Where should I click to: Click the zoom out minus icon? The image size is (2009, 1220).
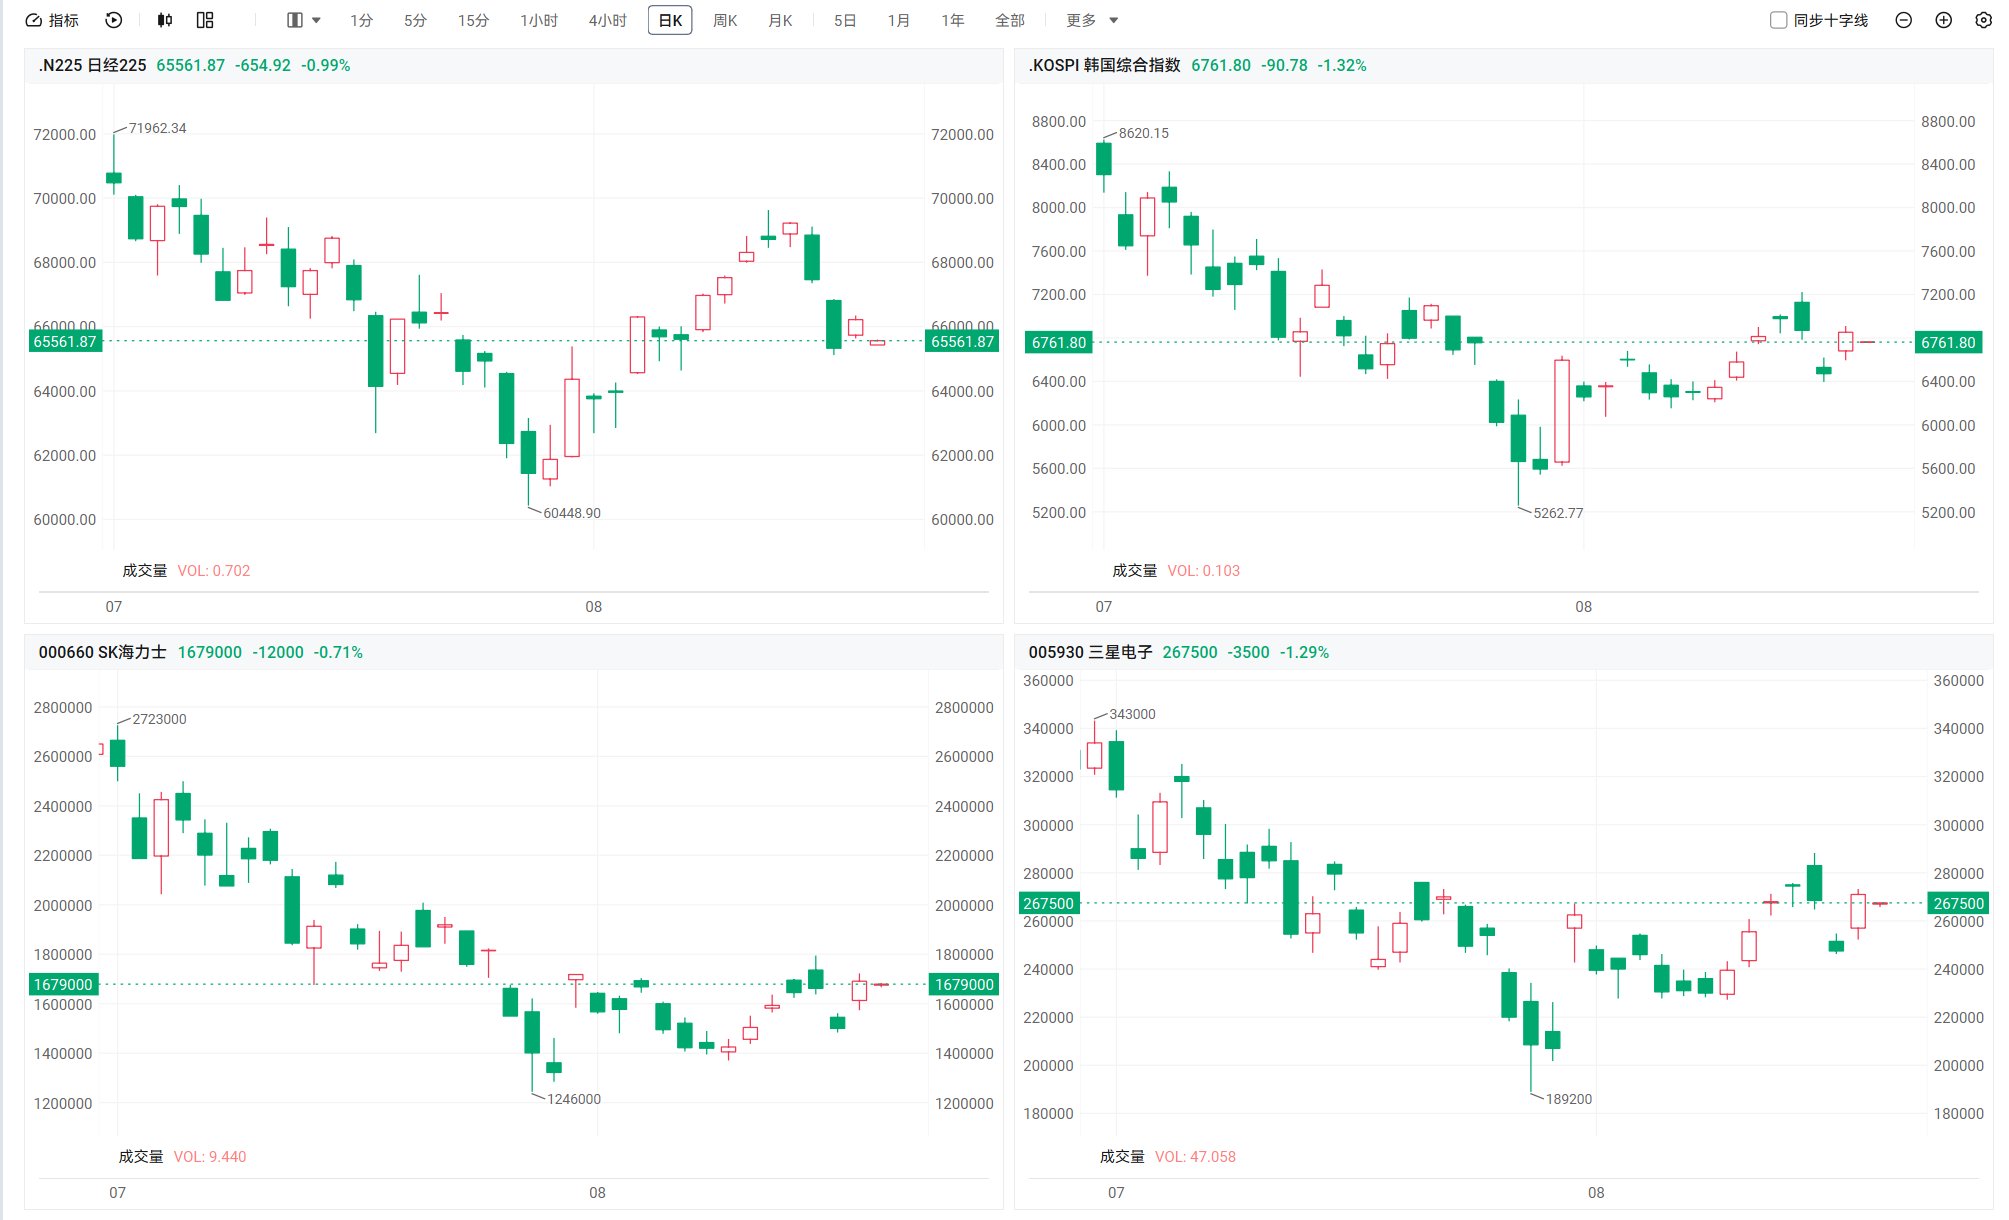click(x=1904, y=20)
